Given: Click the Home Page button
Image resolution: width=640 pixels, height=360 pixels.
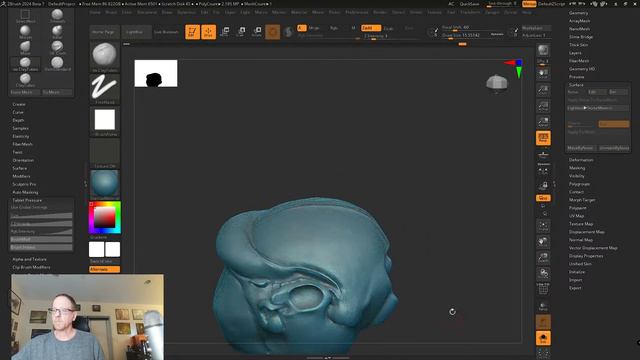Looking at the screenshot, I should (x=103, y=32).
